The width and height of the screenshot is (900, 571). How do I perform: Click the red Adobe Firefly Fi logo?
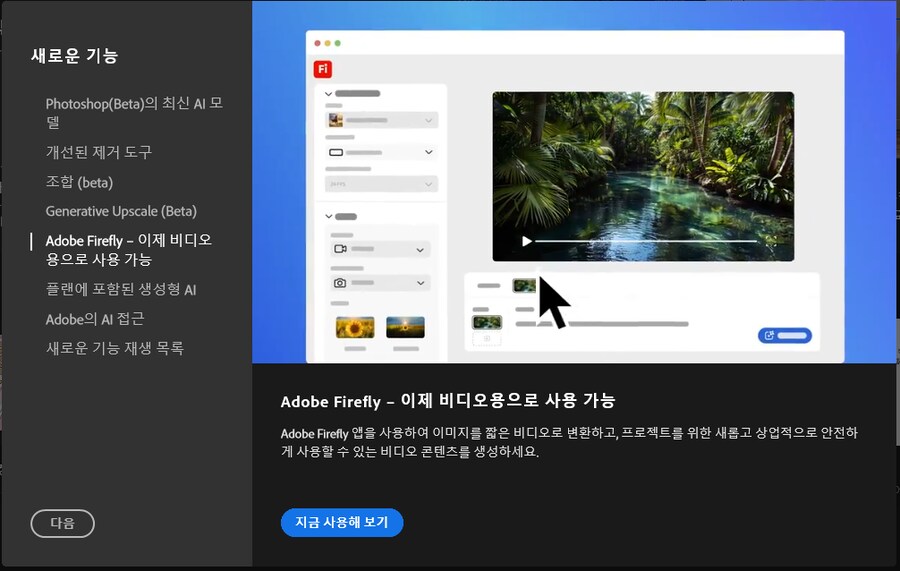(x=323, y=69)
